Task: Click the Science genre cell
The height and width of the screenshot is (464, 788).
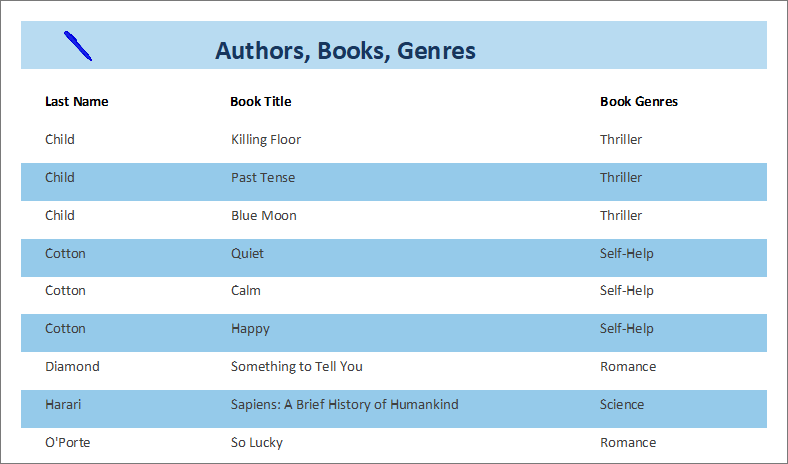Action: click(x=622, y=404)
